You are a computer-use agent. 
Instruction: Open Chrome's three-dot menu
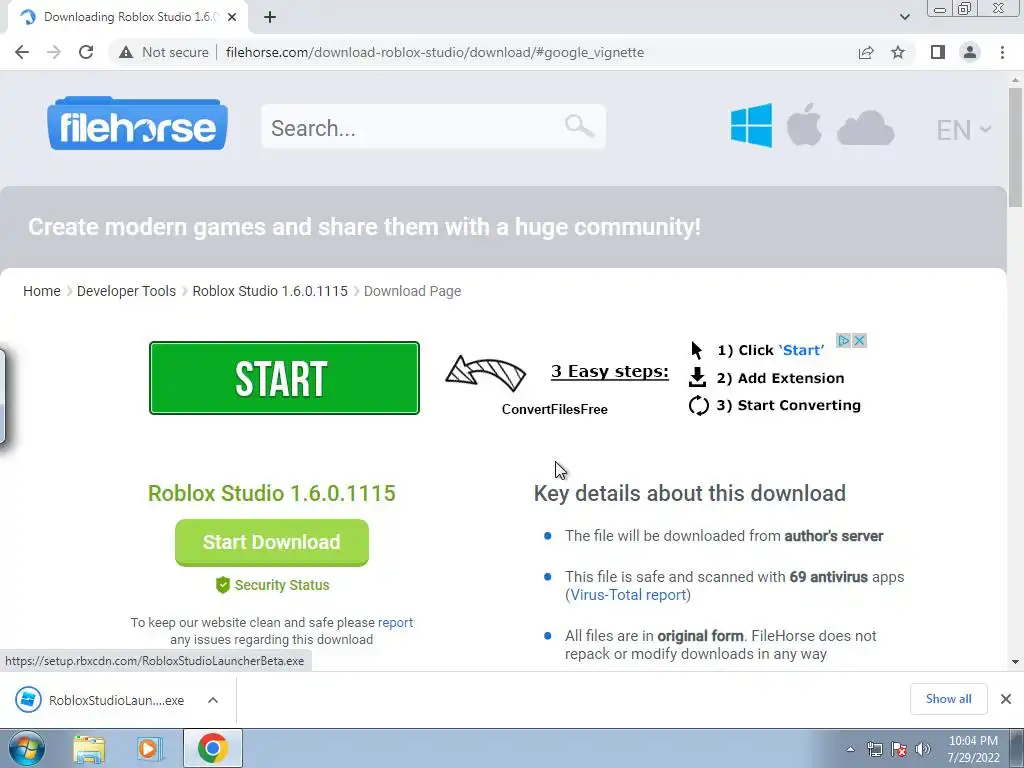pos(1002,52)
